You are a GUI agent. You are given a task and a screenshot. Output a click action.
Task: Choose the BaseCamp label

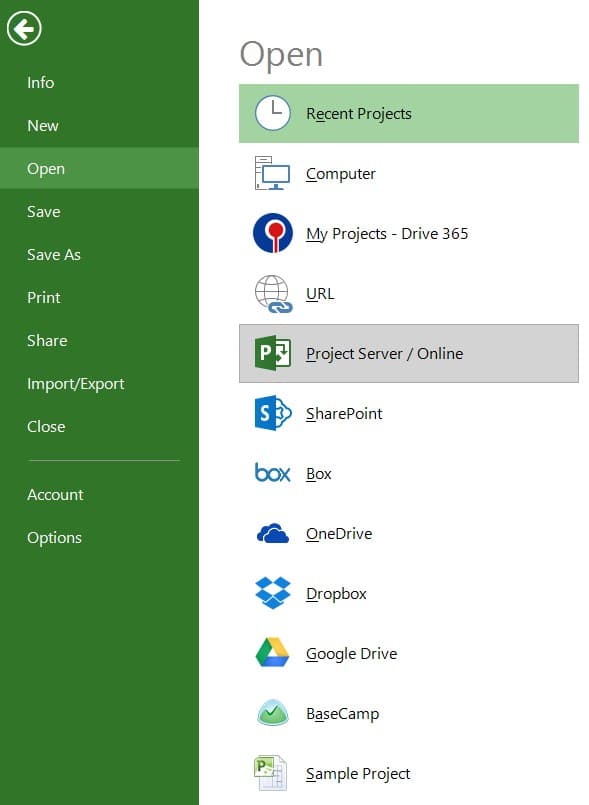(x=343, y=714)
